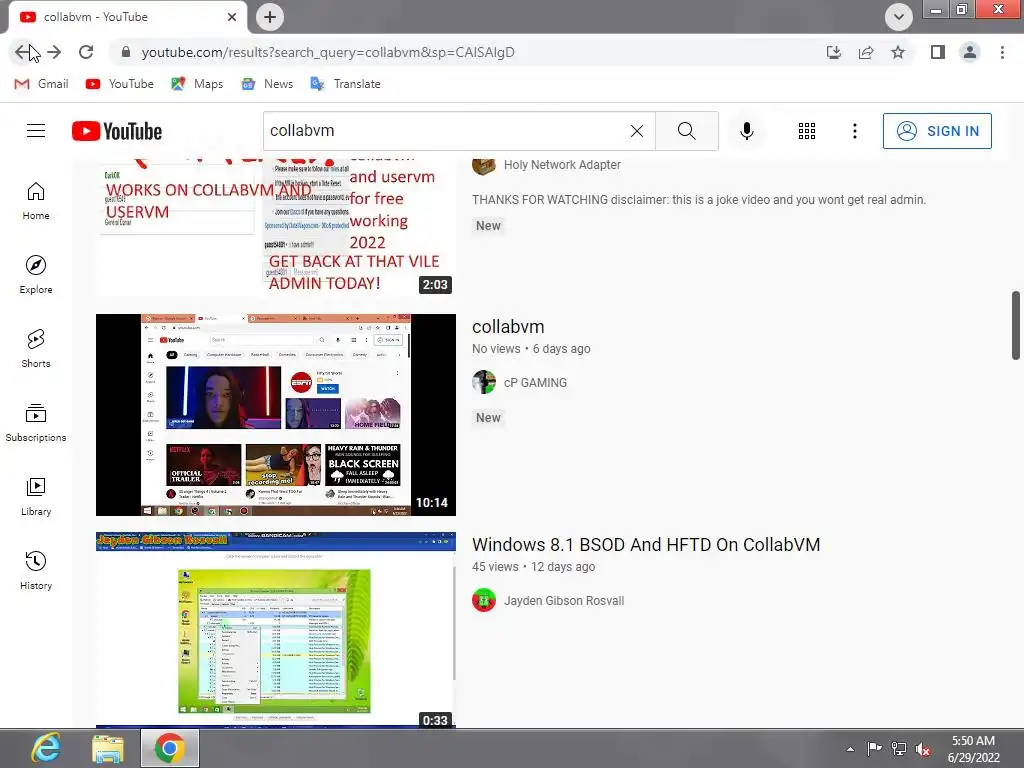Open Windows 8.1 BSOD And HFTD video title
The height and width of the screenshot is (768, 1024).
646,545
